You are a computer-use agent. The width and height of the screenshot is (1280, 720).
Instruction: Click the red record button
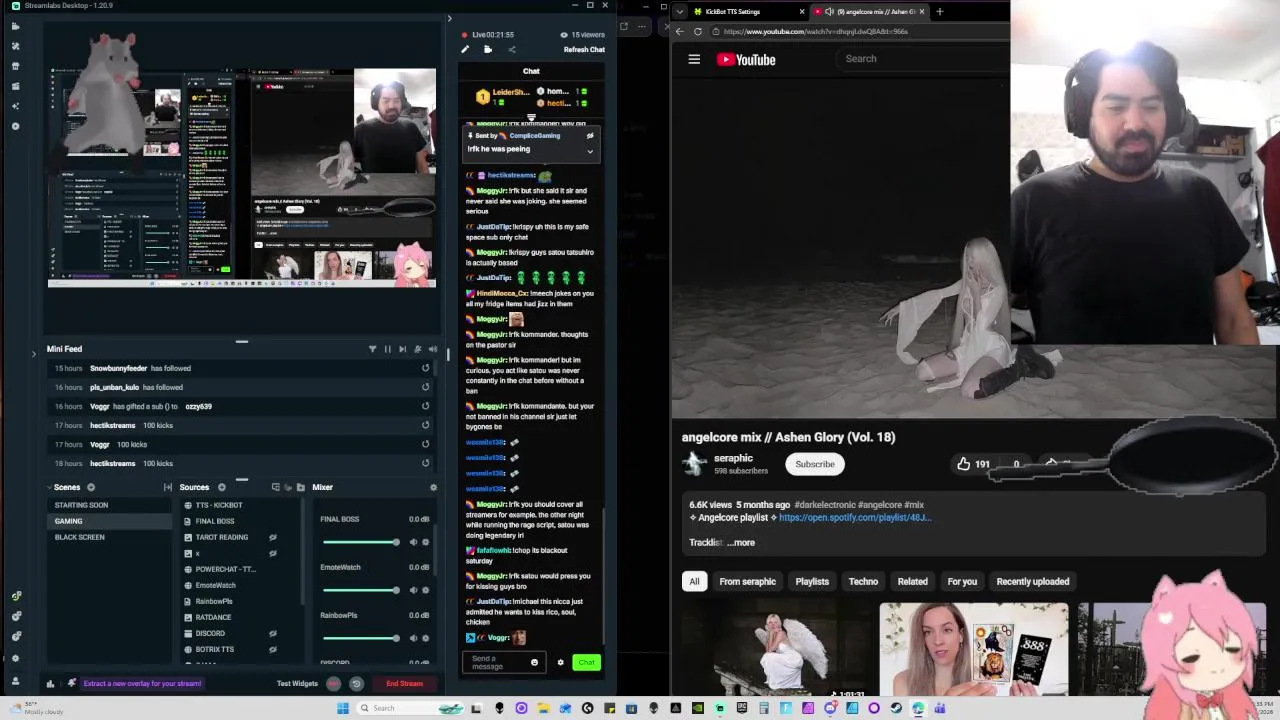(x=333, y=684)
